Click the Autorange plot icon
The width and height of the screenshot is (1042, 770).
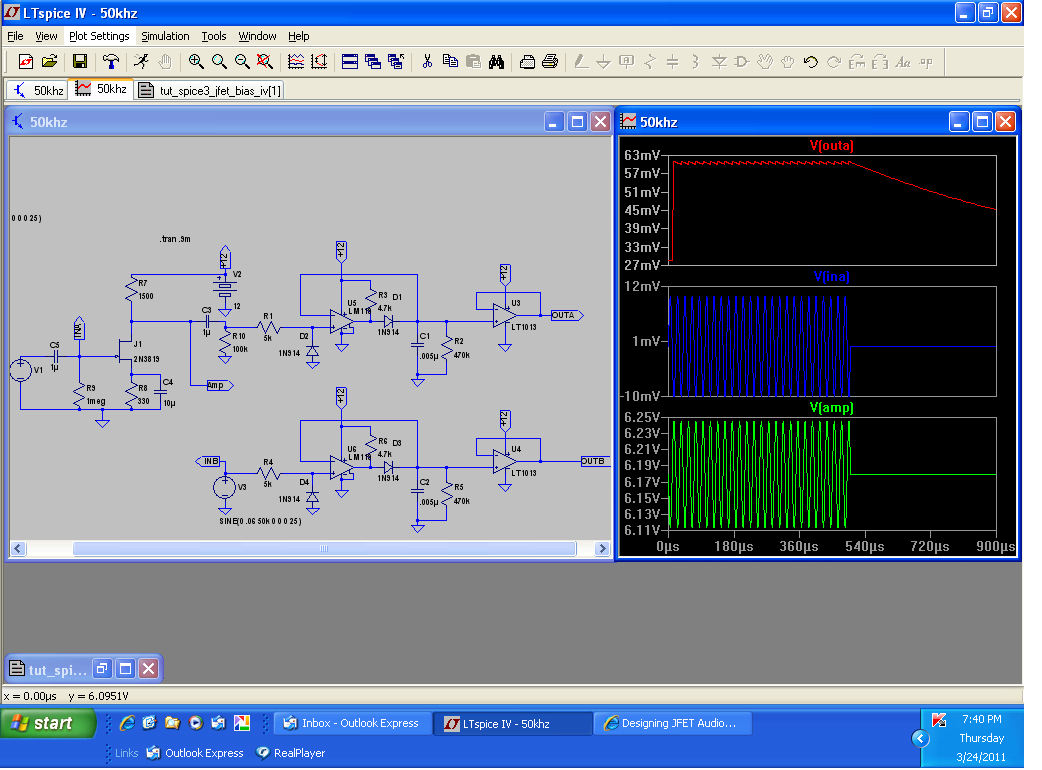pos(319,62)
